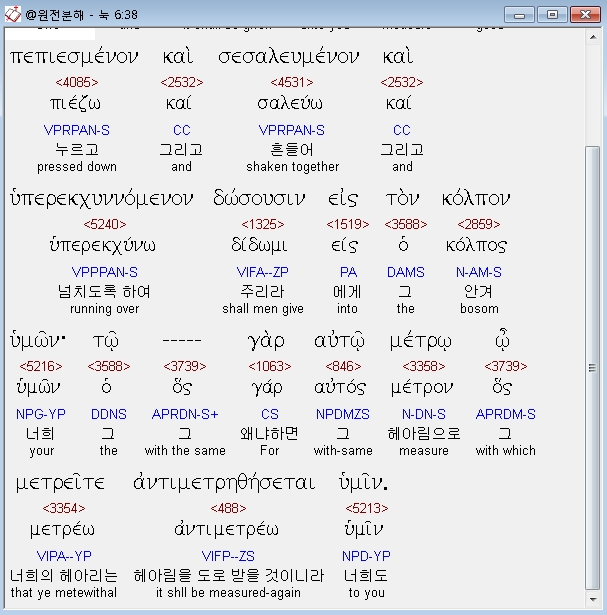Click Strong's number <1063>
The height and width of the screenshot is (615, 607).
click(x=270, y=366)
